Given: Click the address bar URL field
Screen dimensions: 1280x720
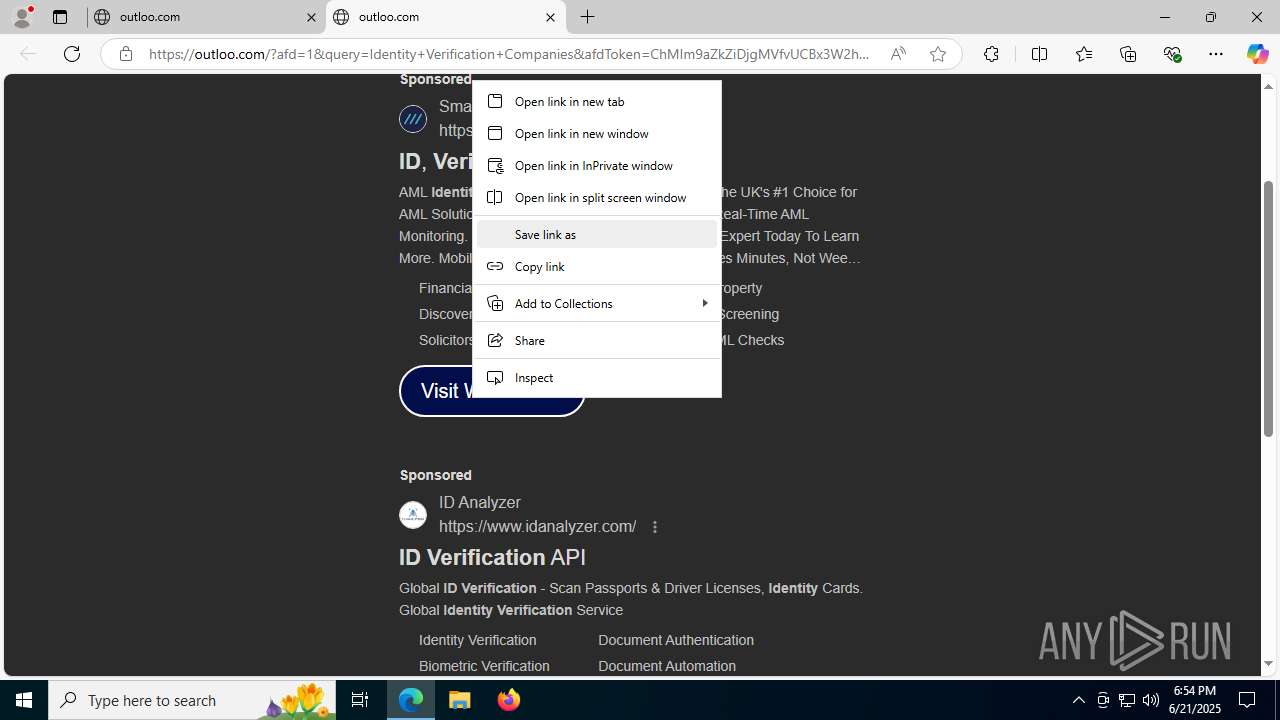Looking at the screenshot, I should pos(510,54).
